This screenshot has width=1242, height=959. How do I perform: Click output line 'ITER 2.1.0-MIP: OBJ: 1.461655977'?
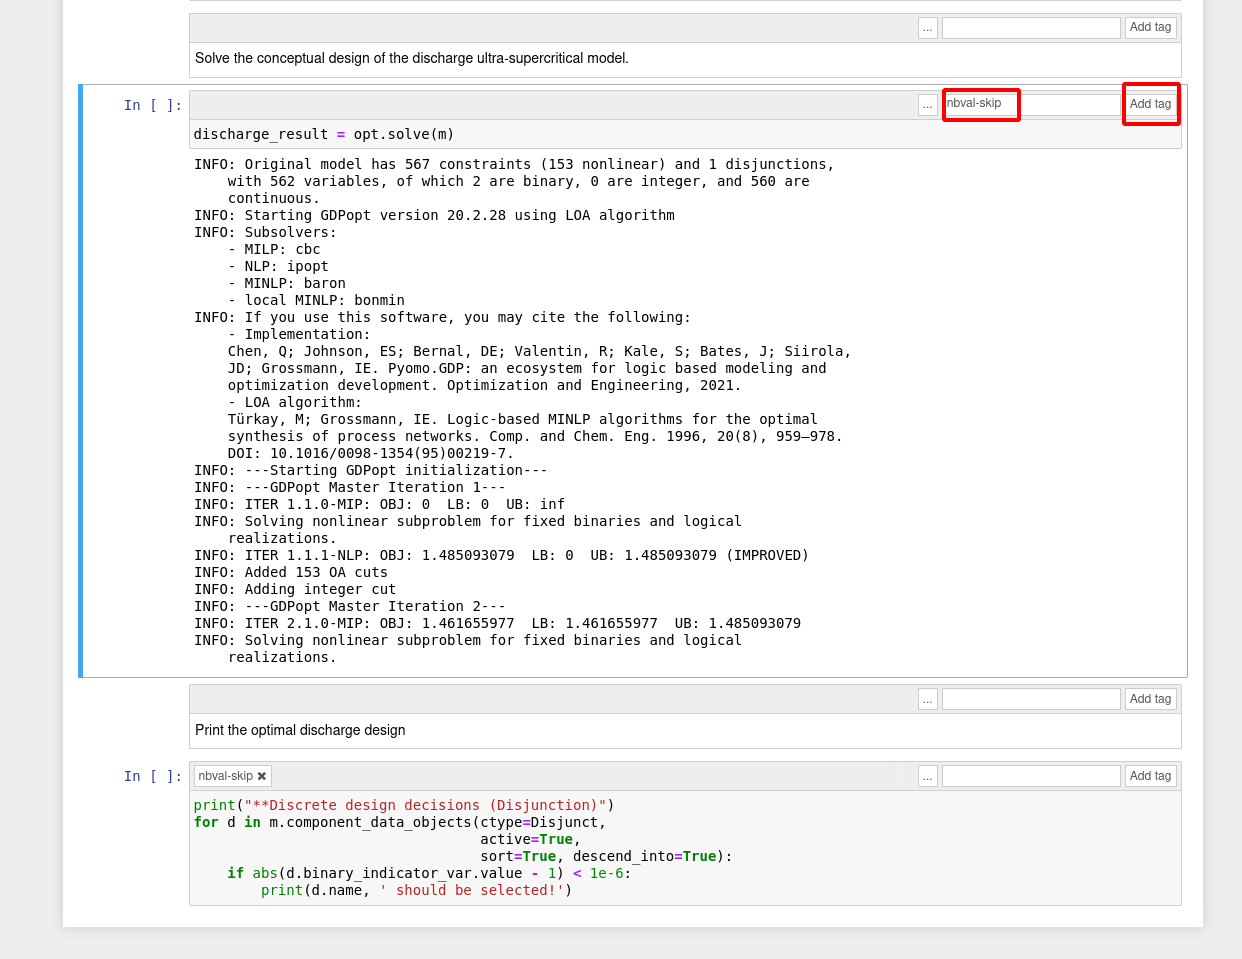pos(497,623)
